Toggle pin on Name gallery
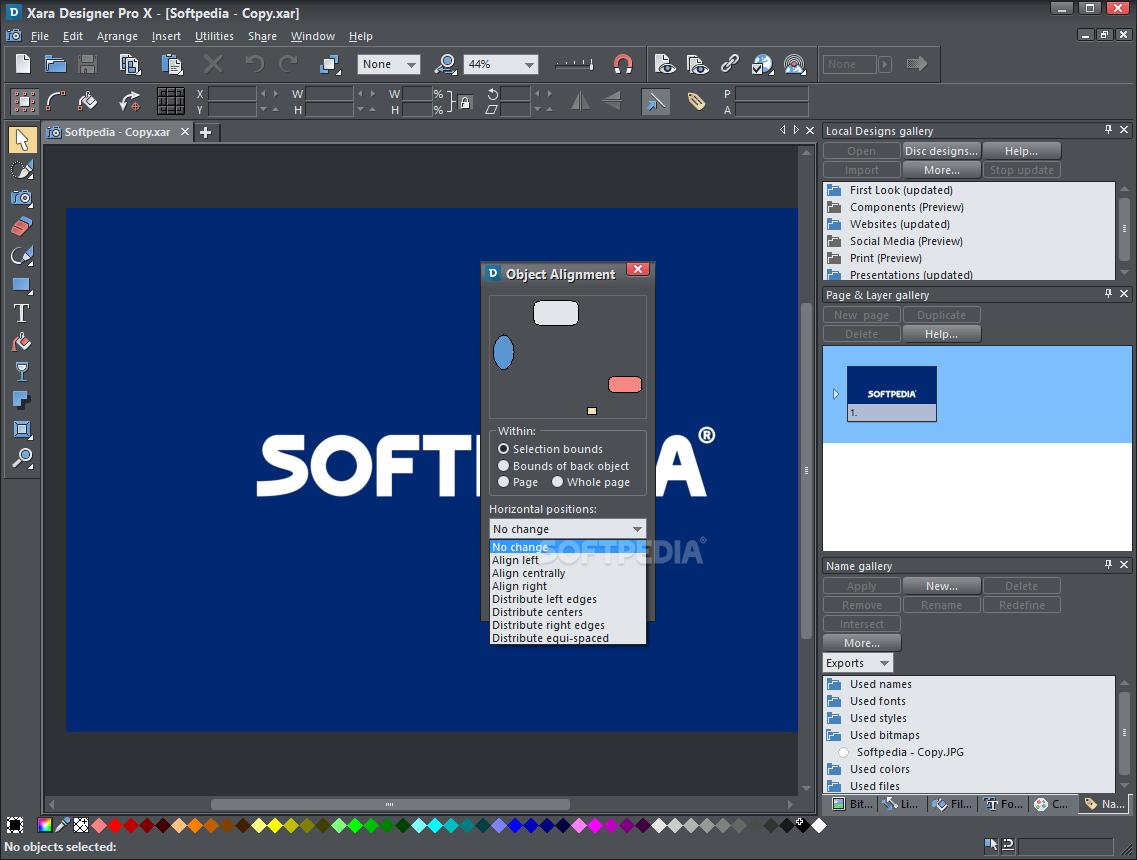 tap(1108, 565)
